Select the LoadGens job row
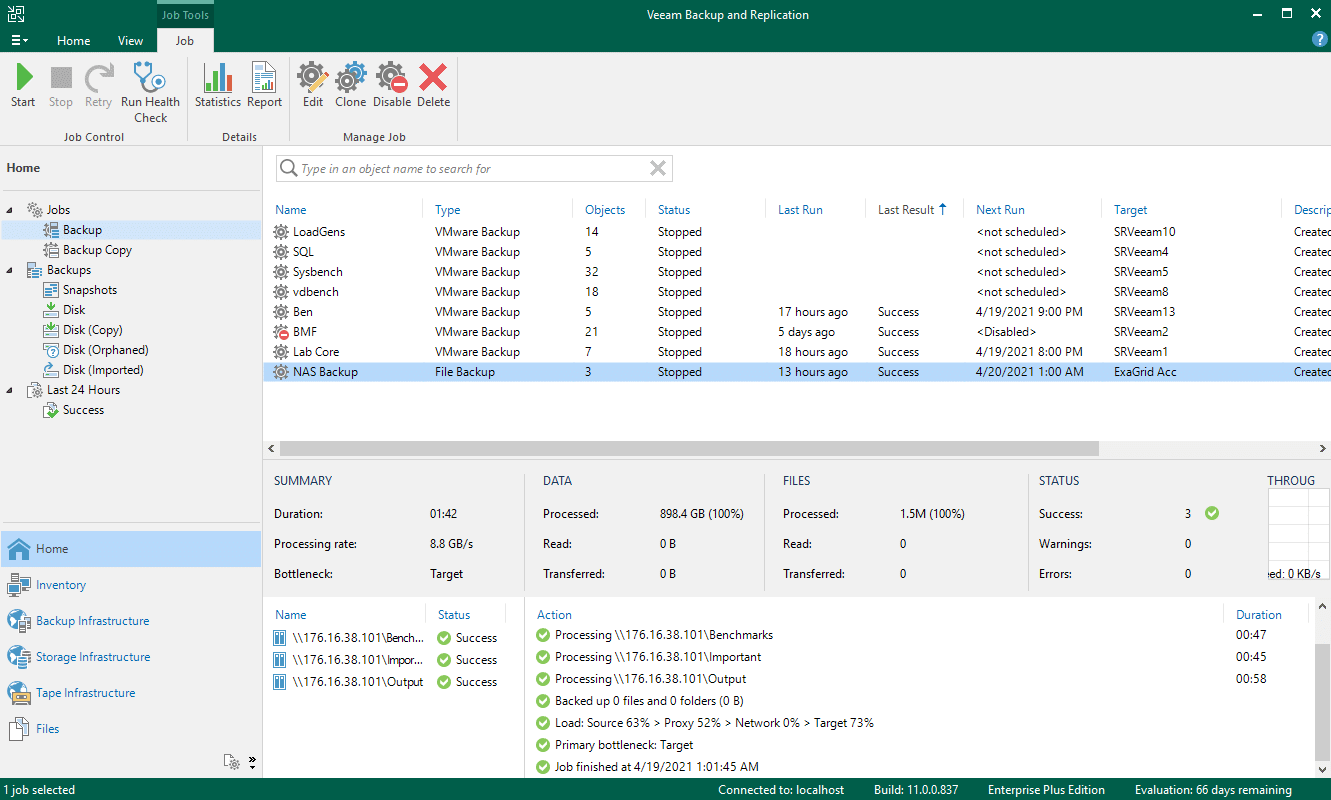This screenshot has width=1331, height=800. click(796, 232)
